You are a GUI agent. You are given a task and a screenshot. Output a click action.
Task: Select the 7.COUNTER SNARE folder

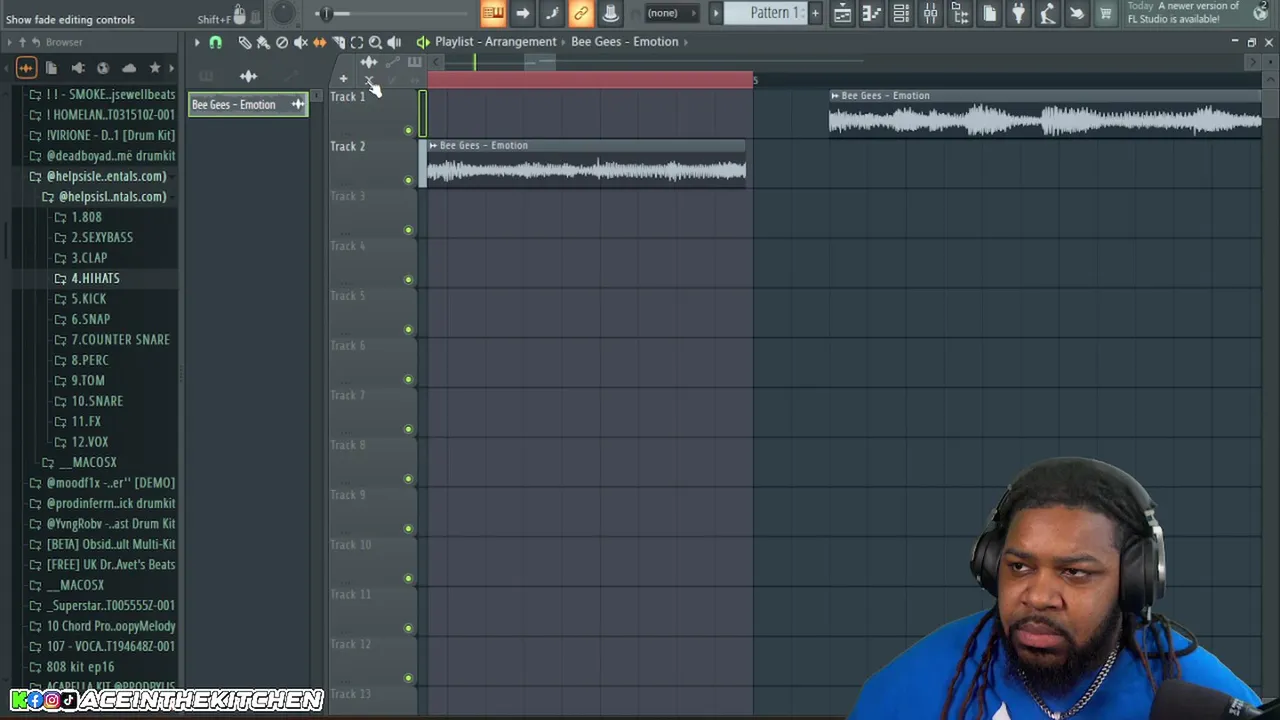coord(111,340)
